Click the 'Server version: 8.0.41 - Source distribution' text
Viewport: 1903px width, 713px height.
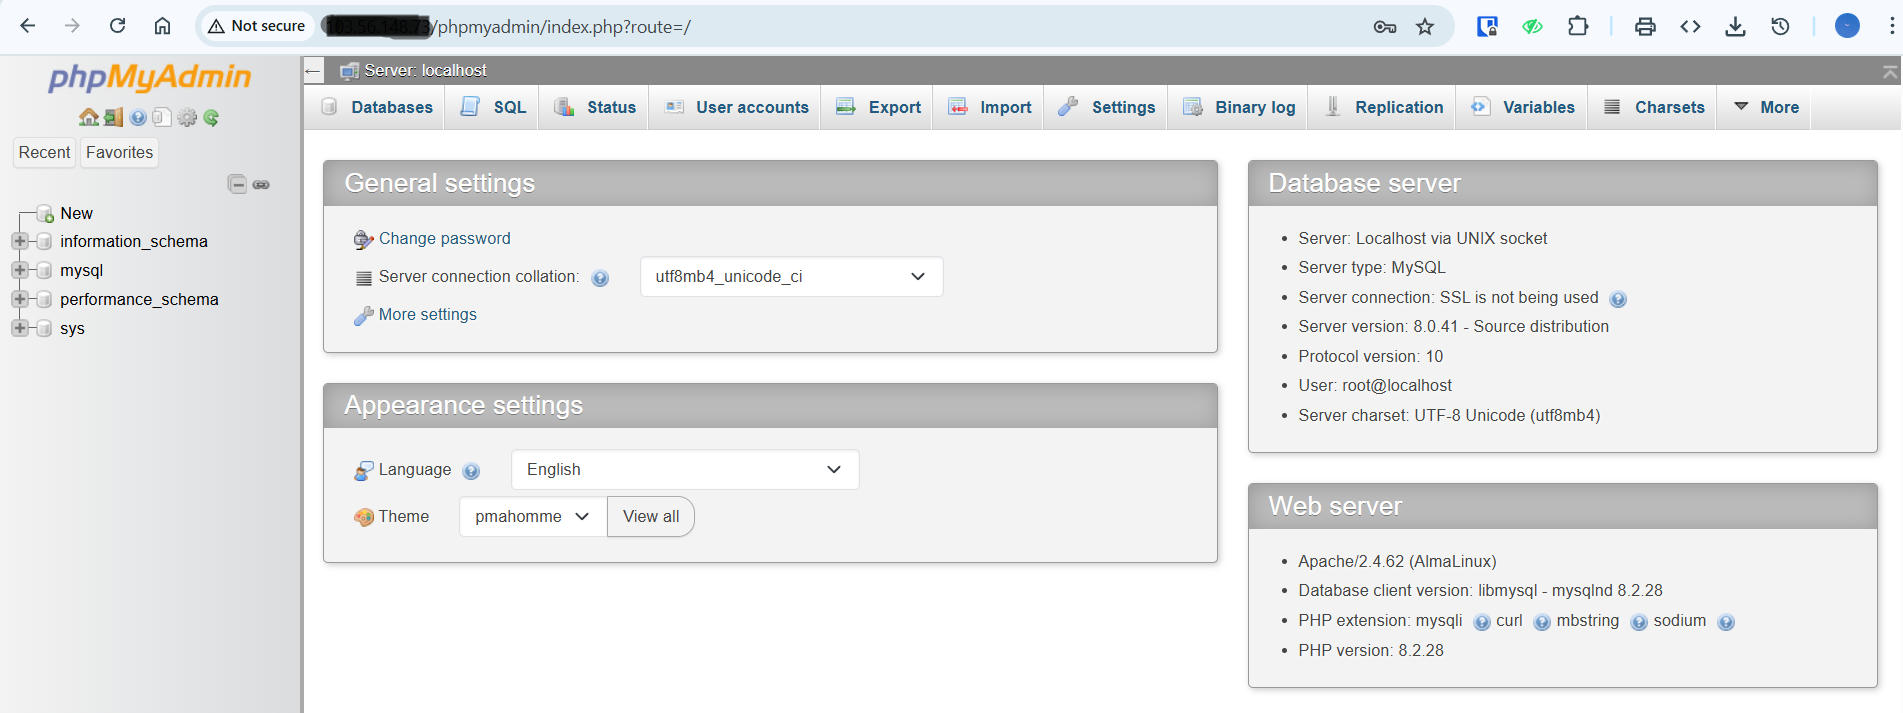coord(1453,327)
